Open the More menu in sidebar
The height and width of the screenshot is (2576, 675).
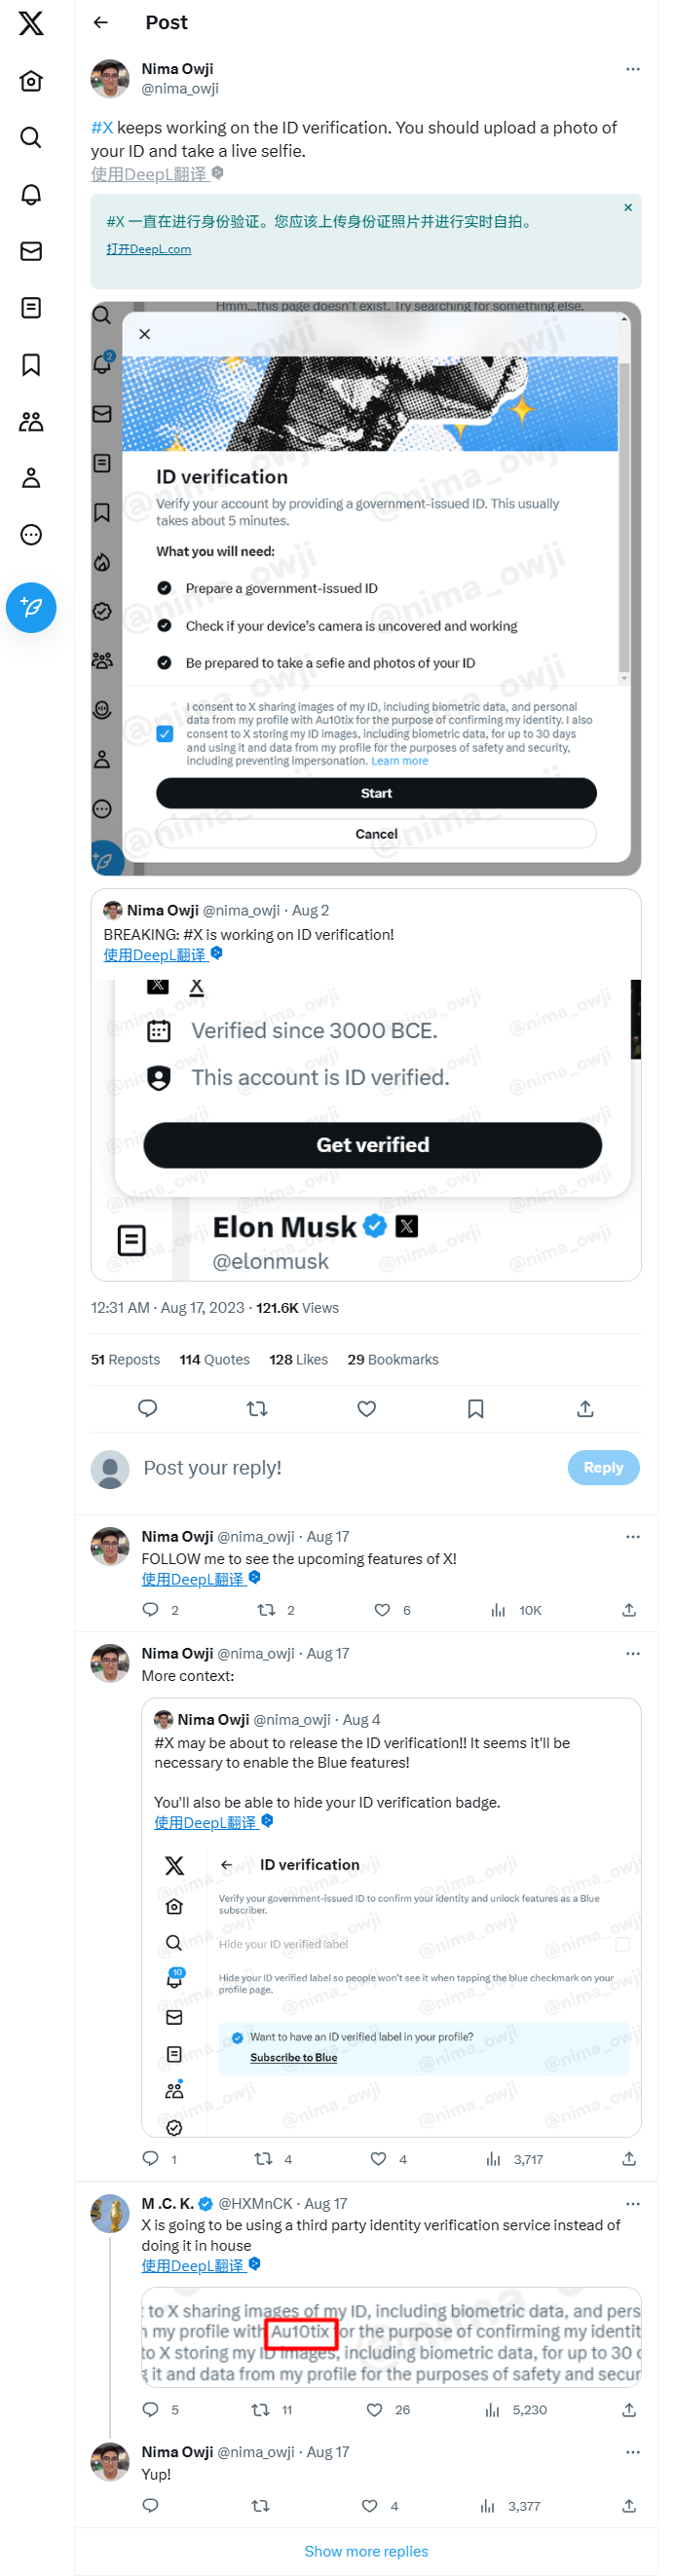coord(31,535)
